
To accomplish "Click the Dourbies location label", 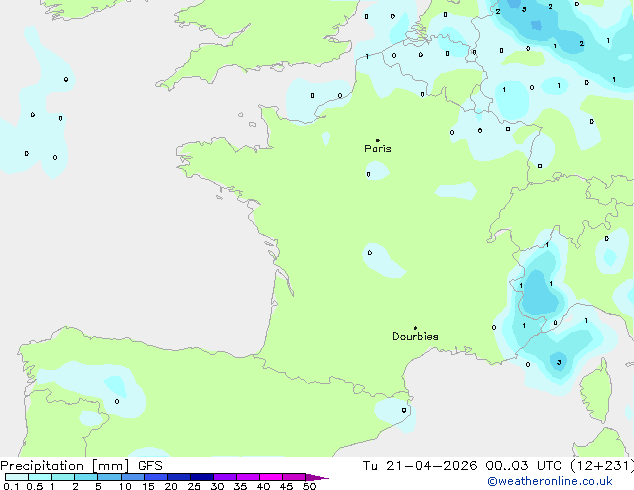I will 415,336.
